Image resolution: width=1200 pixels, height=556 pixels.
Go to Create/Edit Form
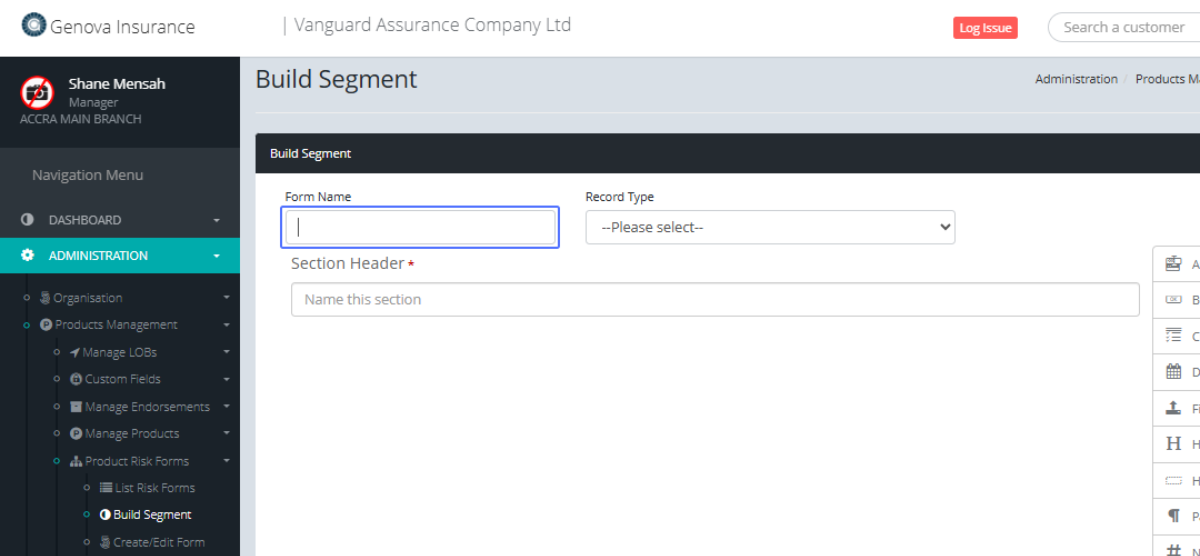point(158,542)
